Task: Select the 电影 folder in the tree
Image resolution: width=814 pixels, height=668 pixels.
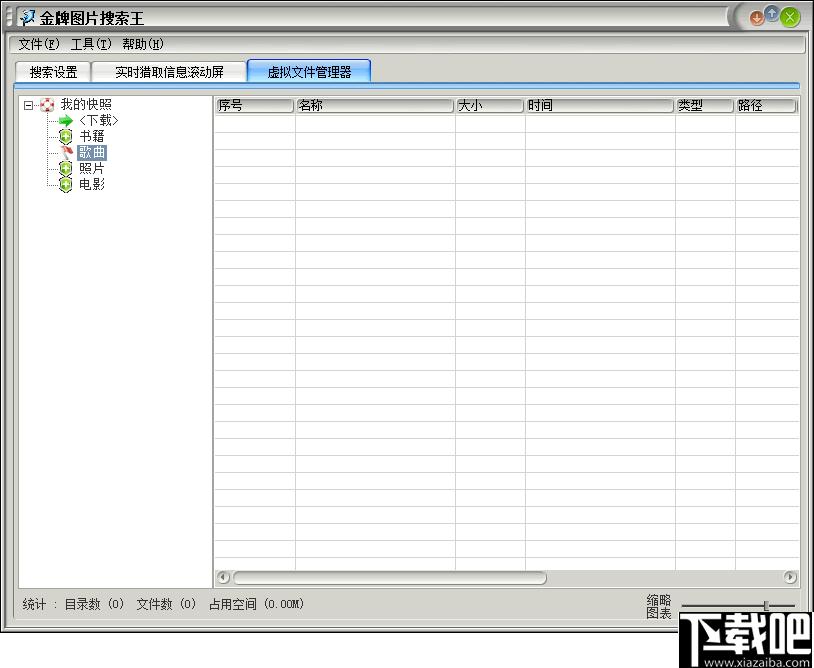Action: pos(92,184)
